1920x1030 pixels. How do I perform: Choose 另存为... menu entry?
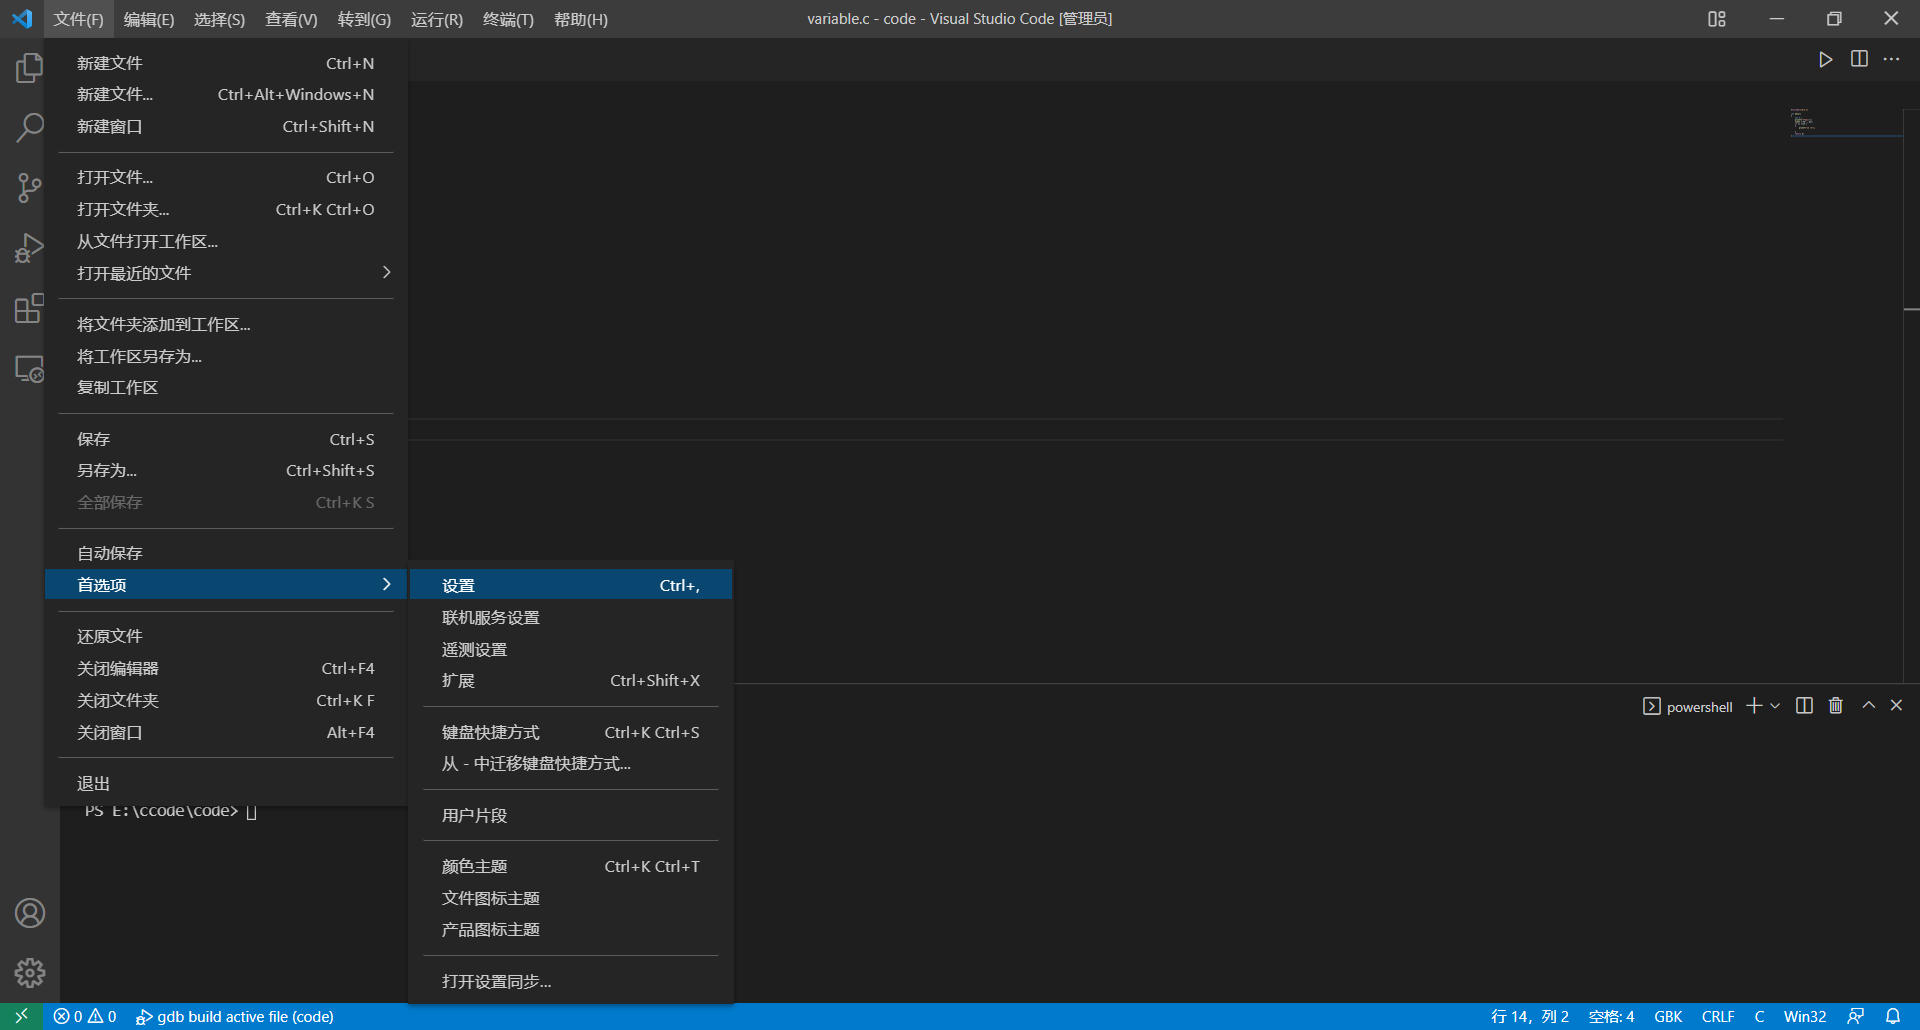click(226, 471)
